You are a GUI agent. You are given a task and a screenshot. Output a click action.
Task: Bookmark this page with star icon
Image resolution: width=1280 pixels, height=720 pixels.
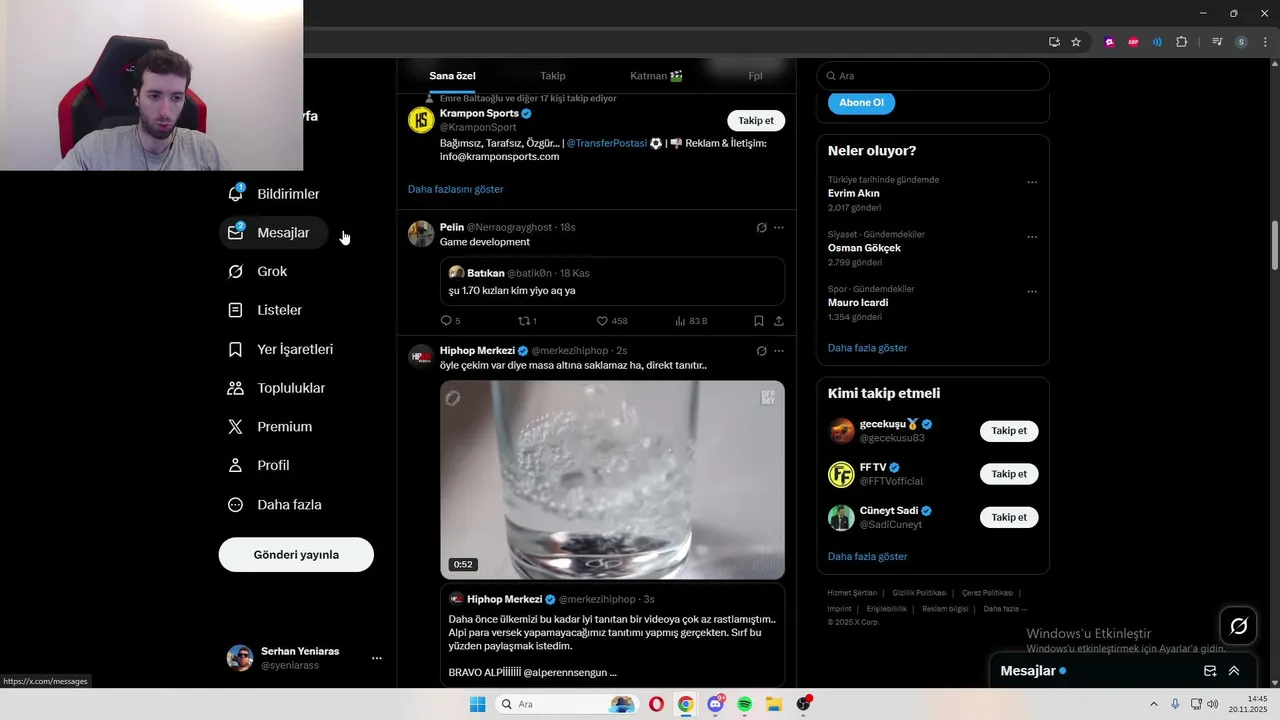pos(1076,42)
